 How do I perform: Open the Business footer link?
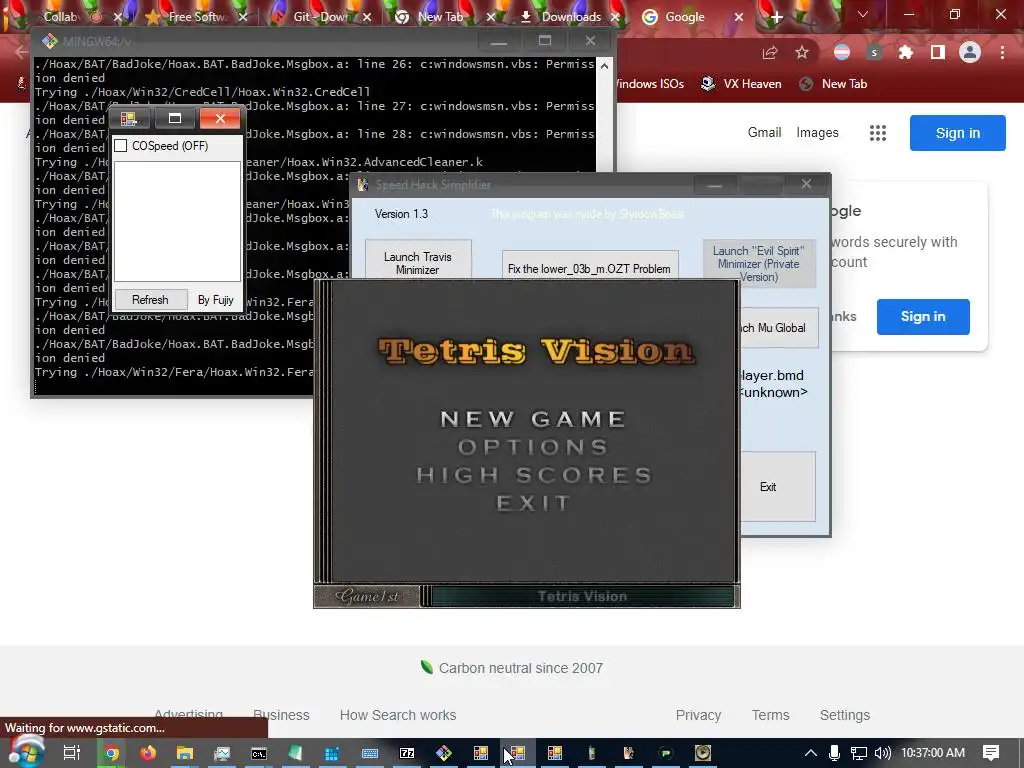281,715
